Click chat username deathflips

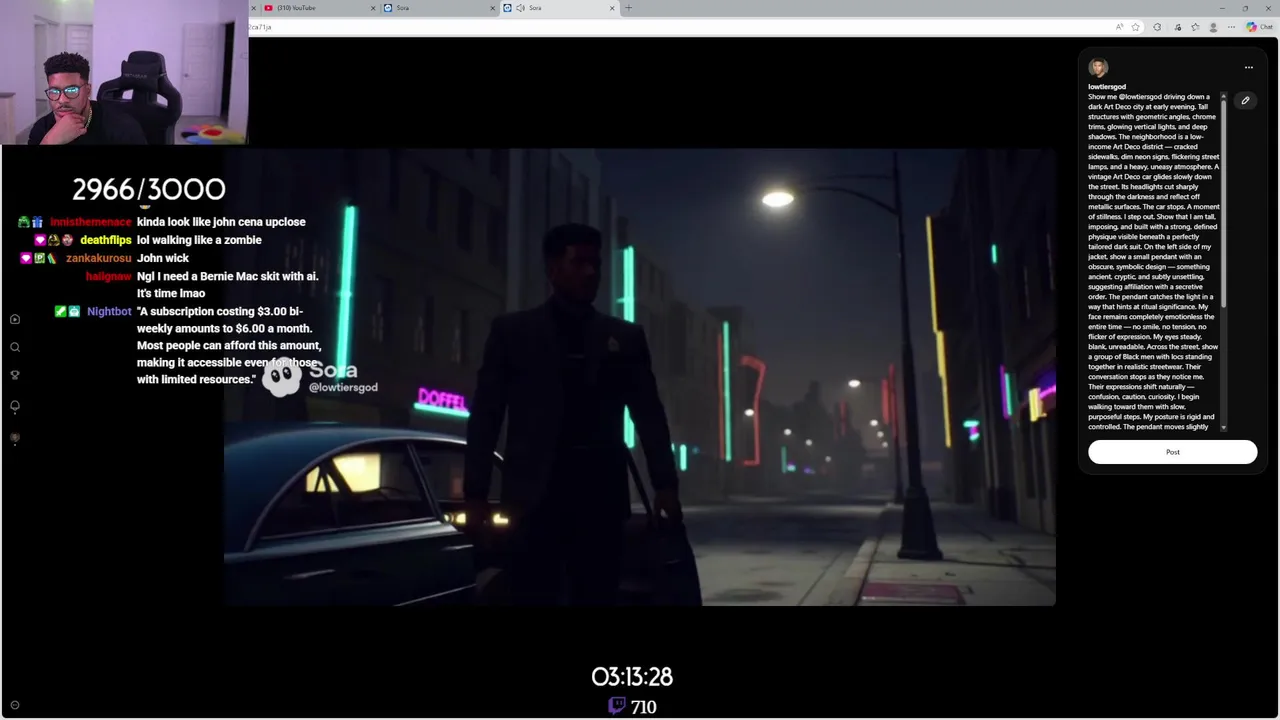[106, 240]
